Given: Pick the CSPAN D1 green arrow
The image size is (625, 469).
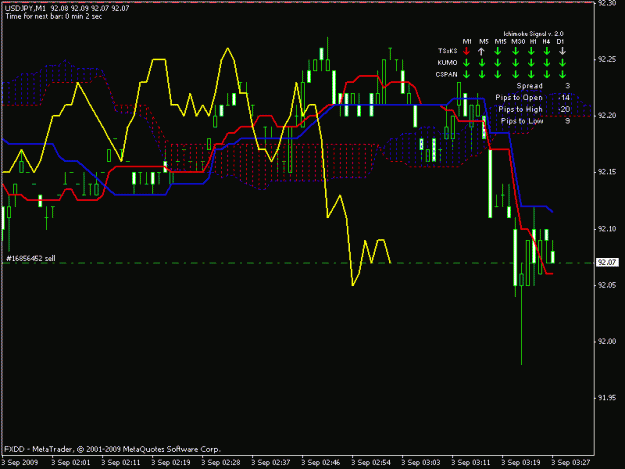Looking at the screenshot, I should [x=562, y=75].
